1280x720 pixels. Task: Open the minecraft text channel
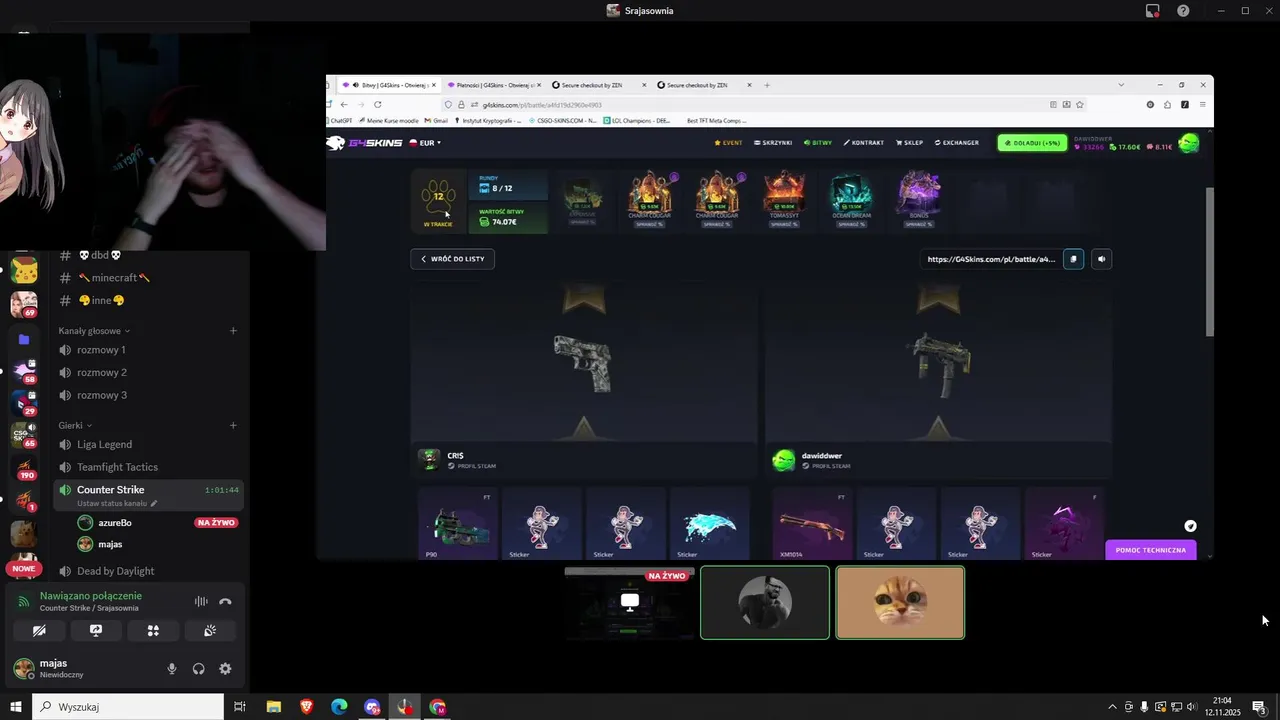[x=148, y=278]
